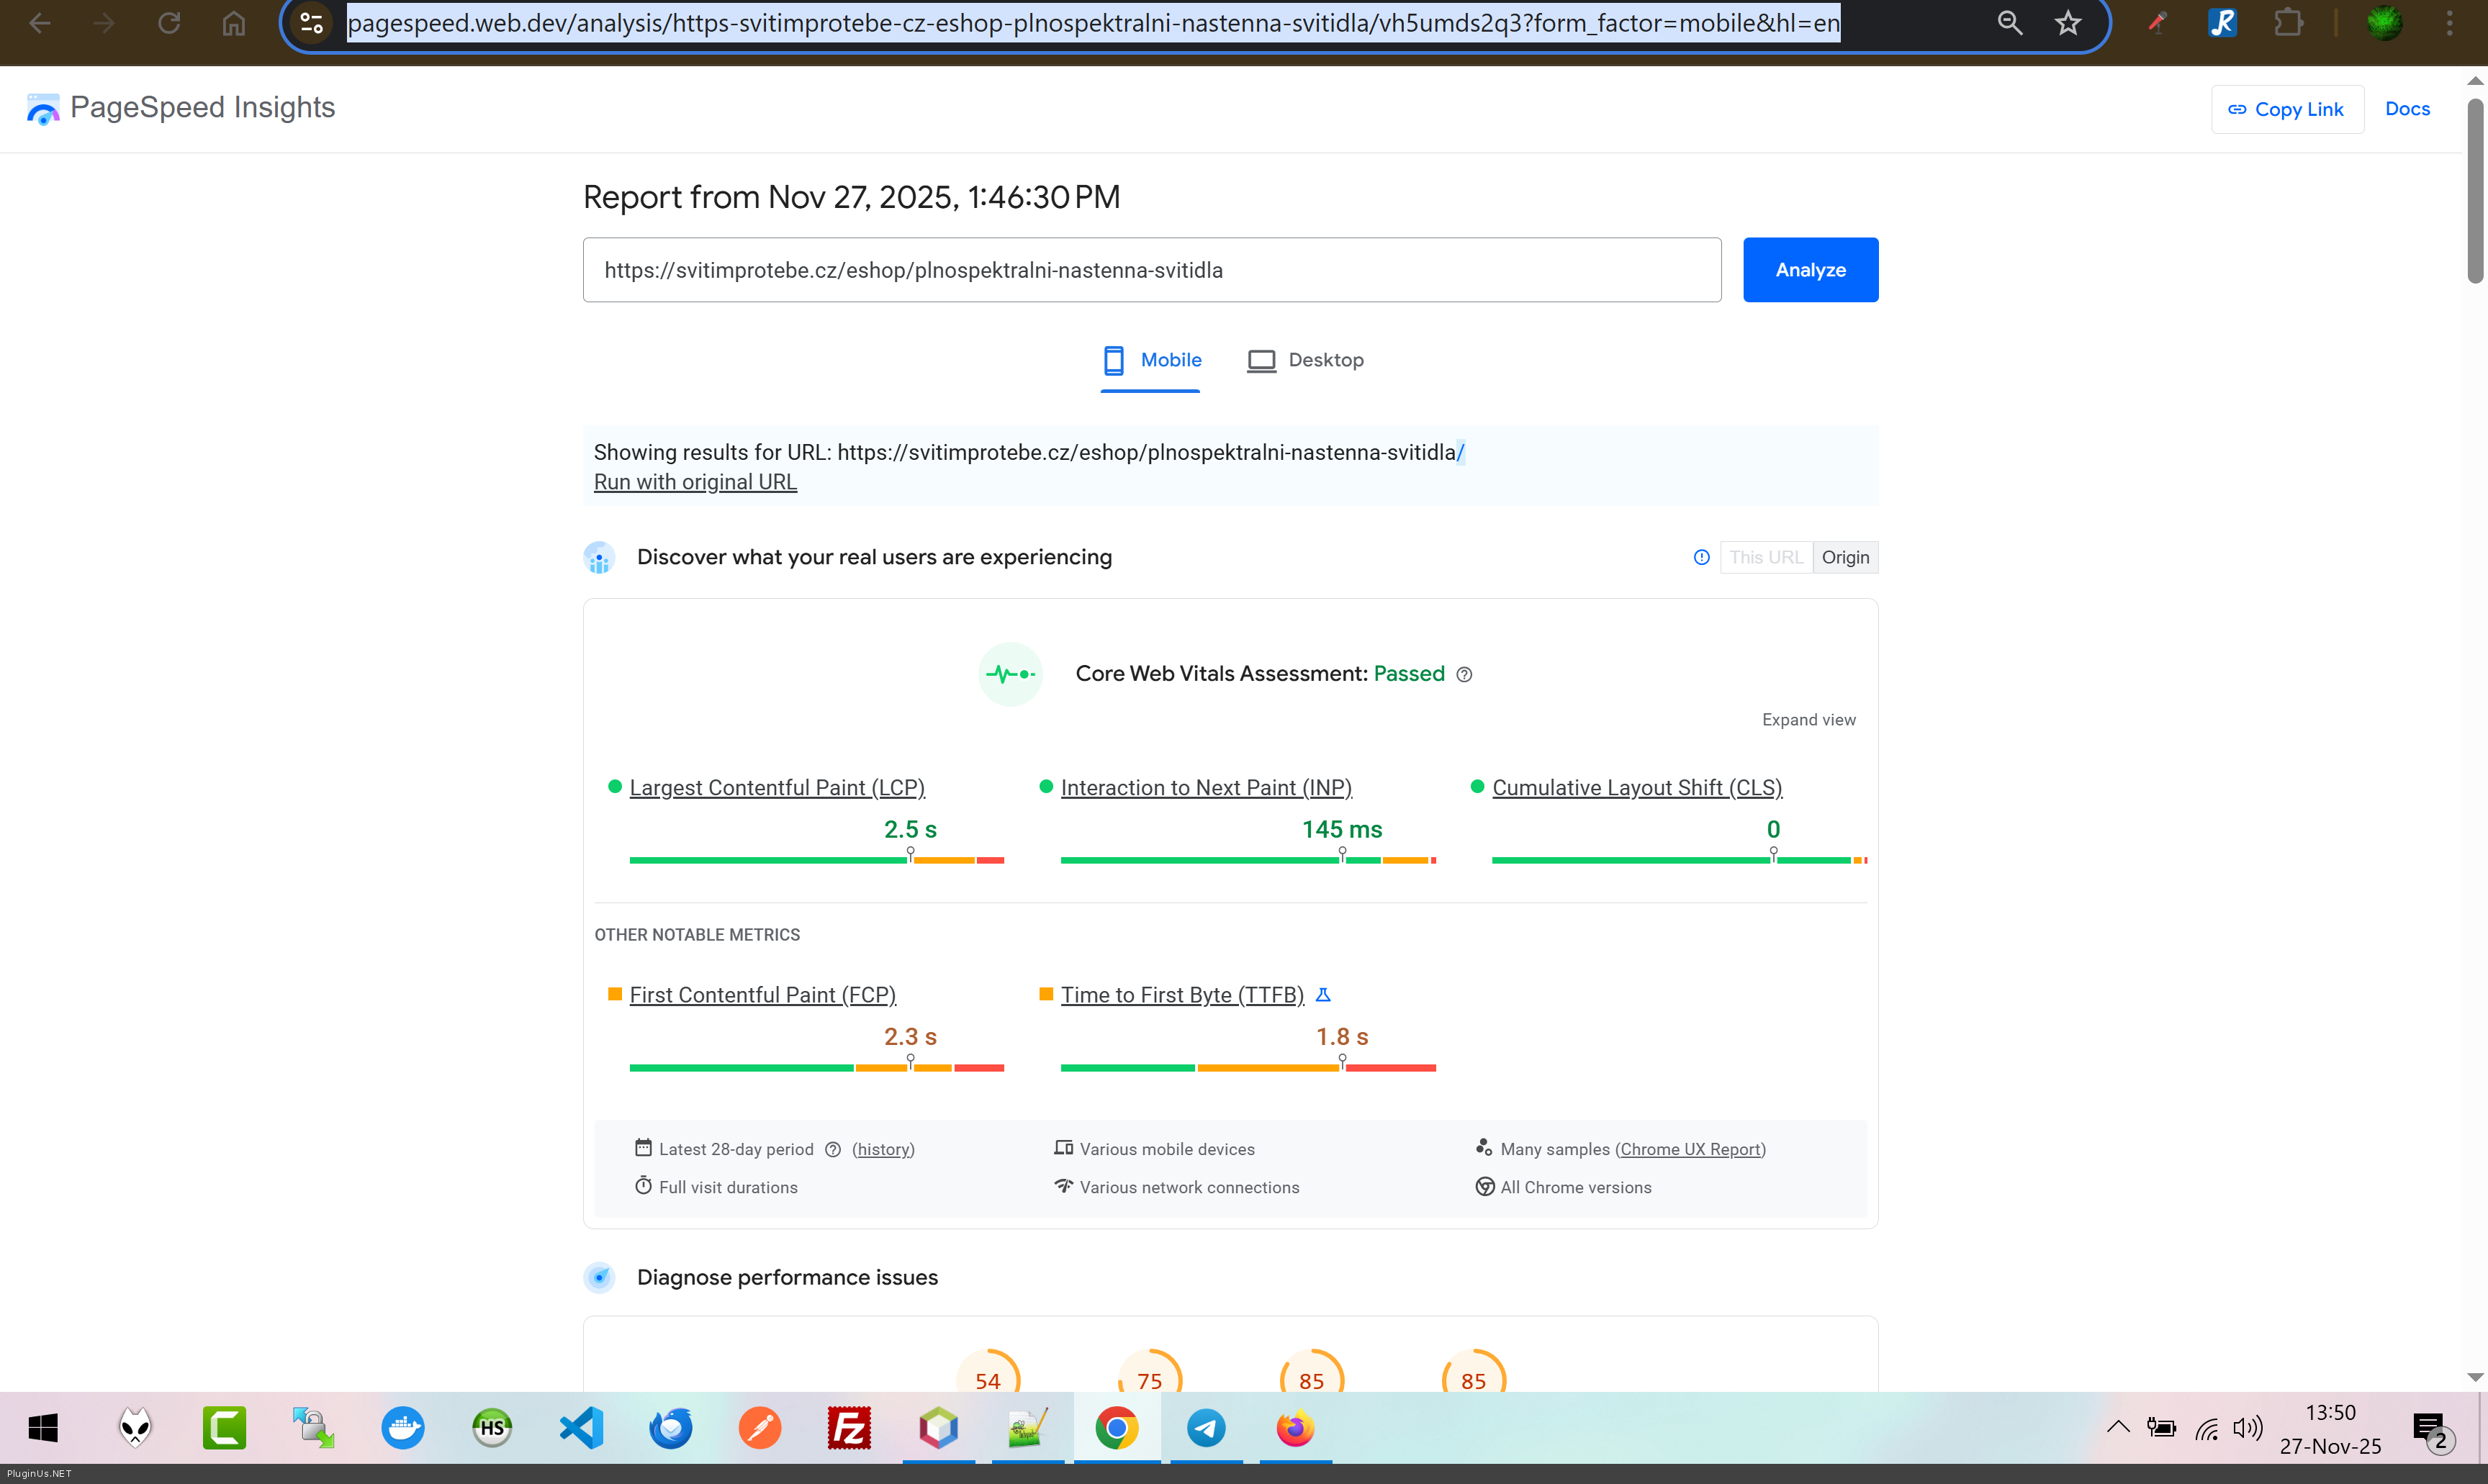Click Run with original URL link
The width and height of the screenshot is (2488, 1484).
[695, 482]
